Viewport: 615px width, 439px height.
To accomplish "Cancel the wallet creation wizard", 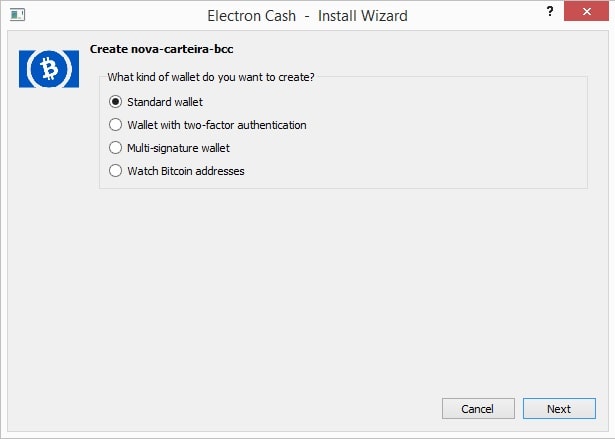I will click(x=478, y=409).
